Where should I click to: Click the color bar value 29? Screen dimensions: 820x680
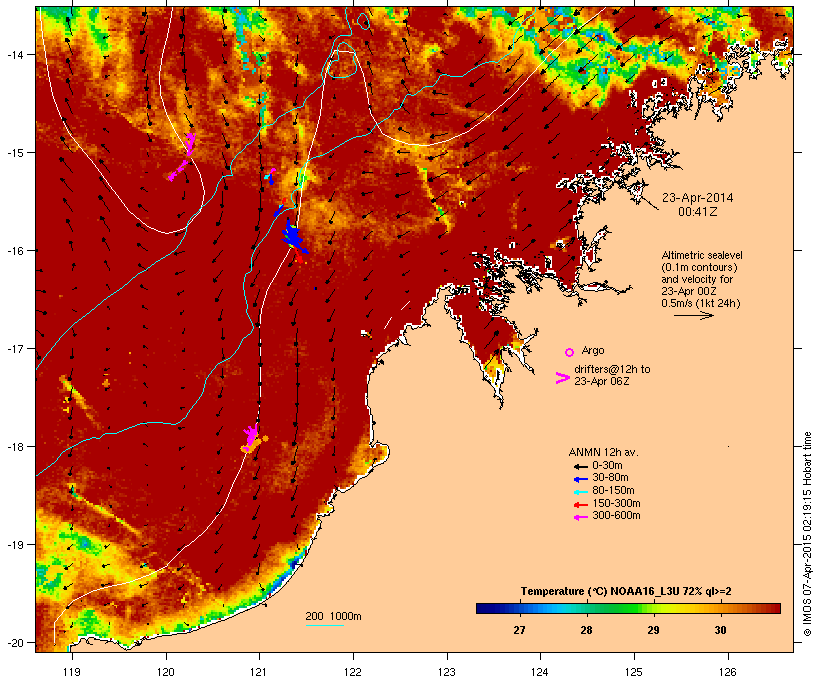click(653, 630)
